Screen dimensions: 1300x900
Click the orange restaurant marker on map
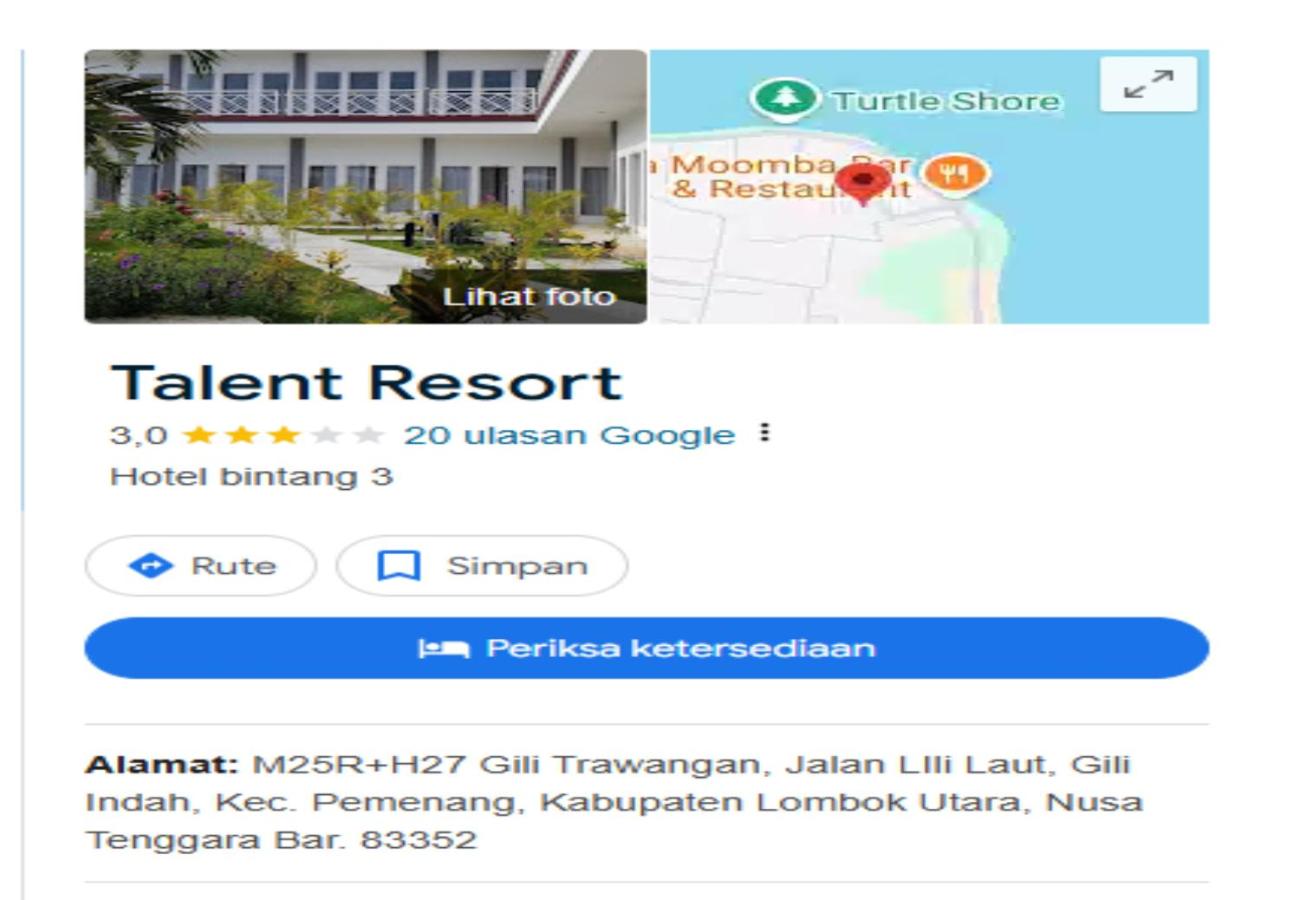tap(955, 175)
